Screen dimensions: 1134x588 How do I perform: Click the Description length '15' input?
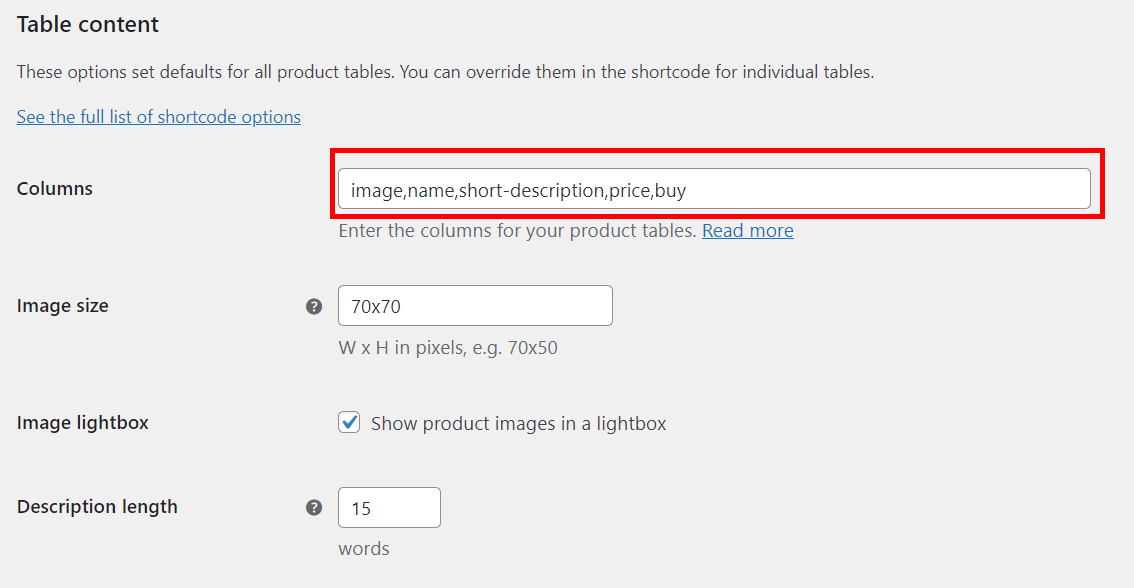pyautogui.click(x=389, y=507)
